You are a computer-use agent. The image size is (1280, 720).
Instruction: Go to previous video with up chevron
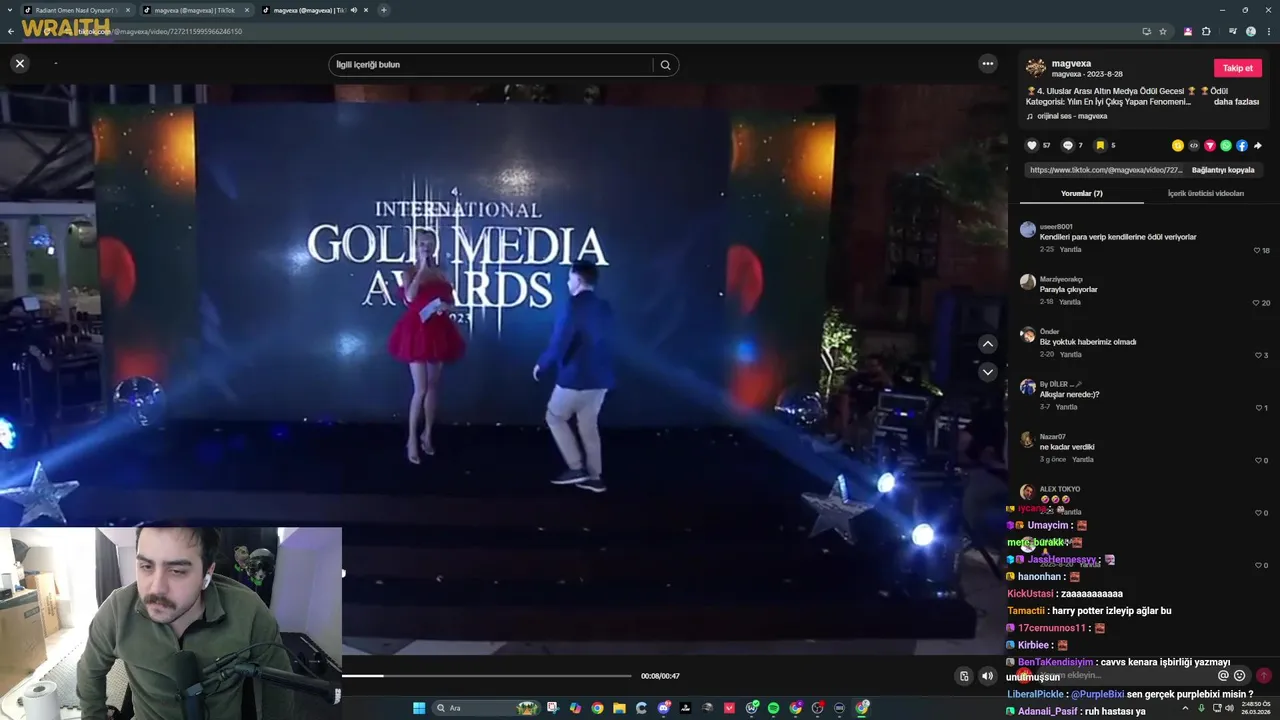click(x=988, y=344)
